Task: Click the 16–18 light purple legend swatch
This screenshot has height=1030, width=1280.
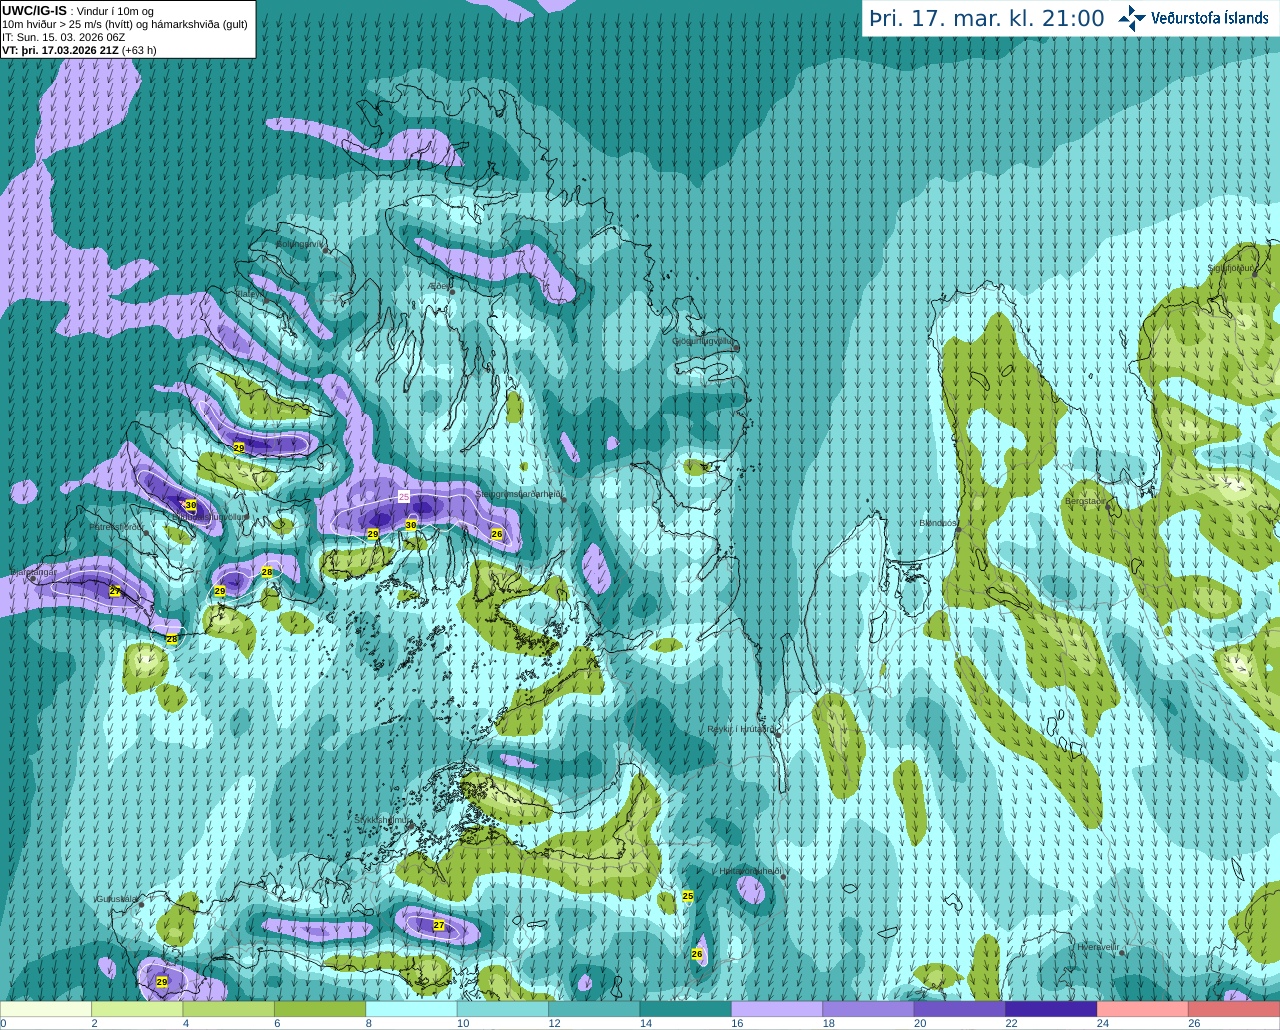Action: pos(777,1009)
